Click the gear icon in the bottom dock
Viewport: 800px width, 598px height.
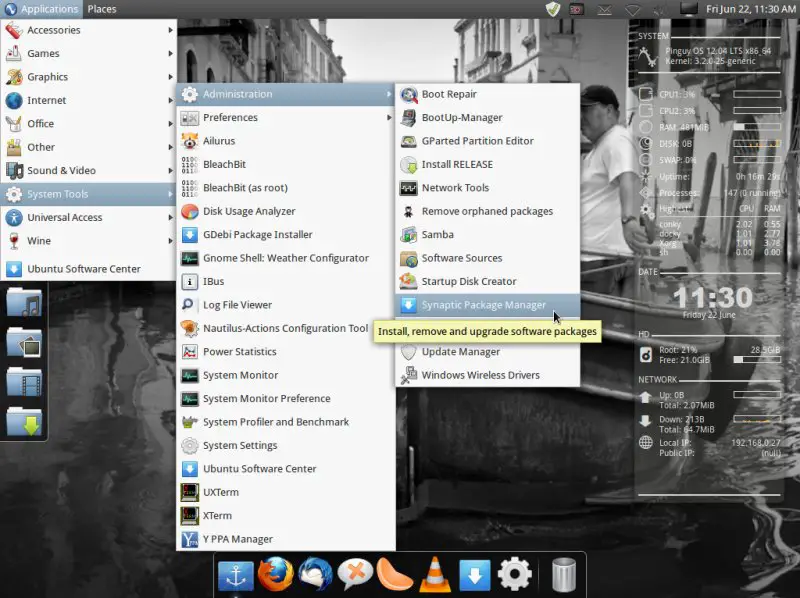(x=514, y=574)
